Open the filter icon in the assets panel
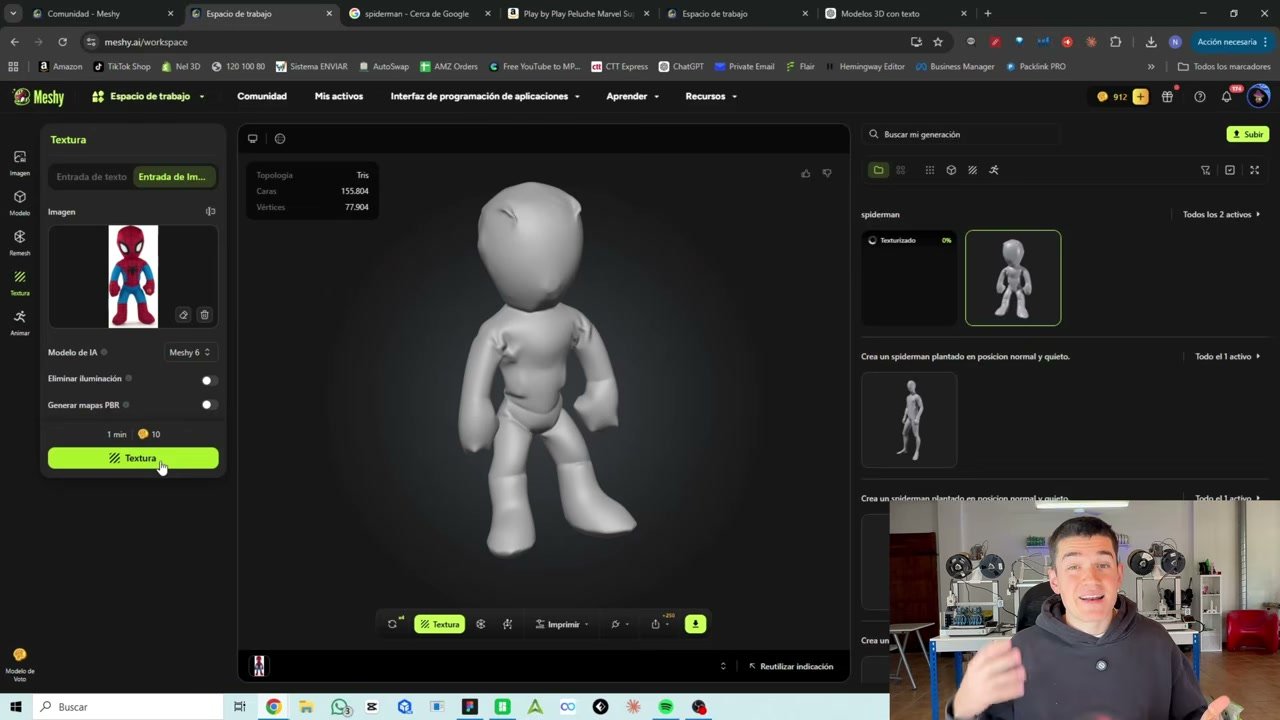Viewport: 1280px width, 720px height. click(x=1205, y=170)
